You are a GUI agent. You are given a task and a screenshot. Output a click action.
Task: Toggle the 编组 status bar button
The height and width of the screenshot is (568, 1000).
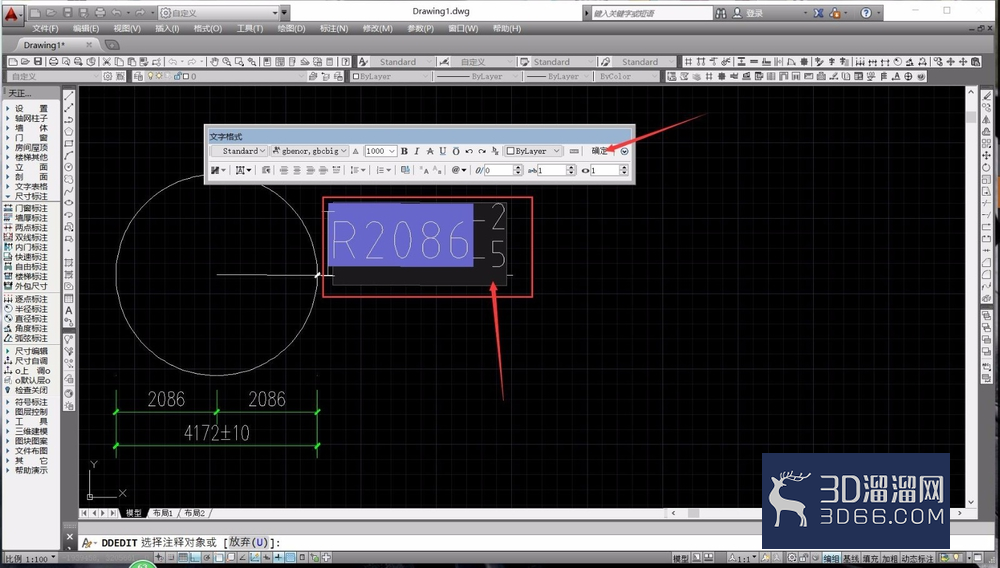(831, 558)
